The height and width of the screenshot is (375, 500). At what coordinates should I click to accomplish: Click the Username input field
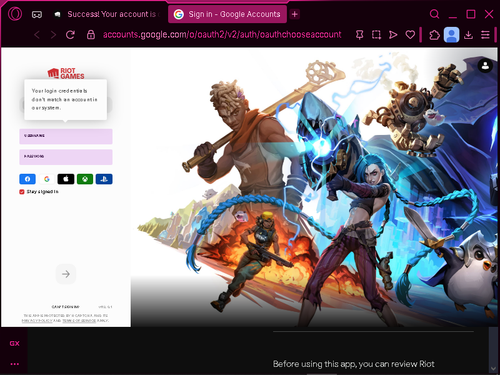pos(66,136)
